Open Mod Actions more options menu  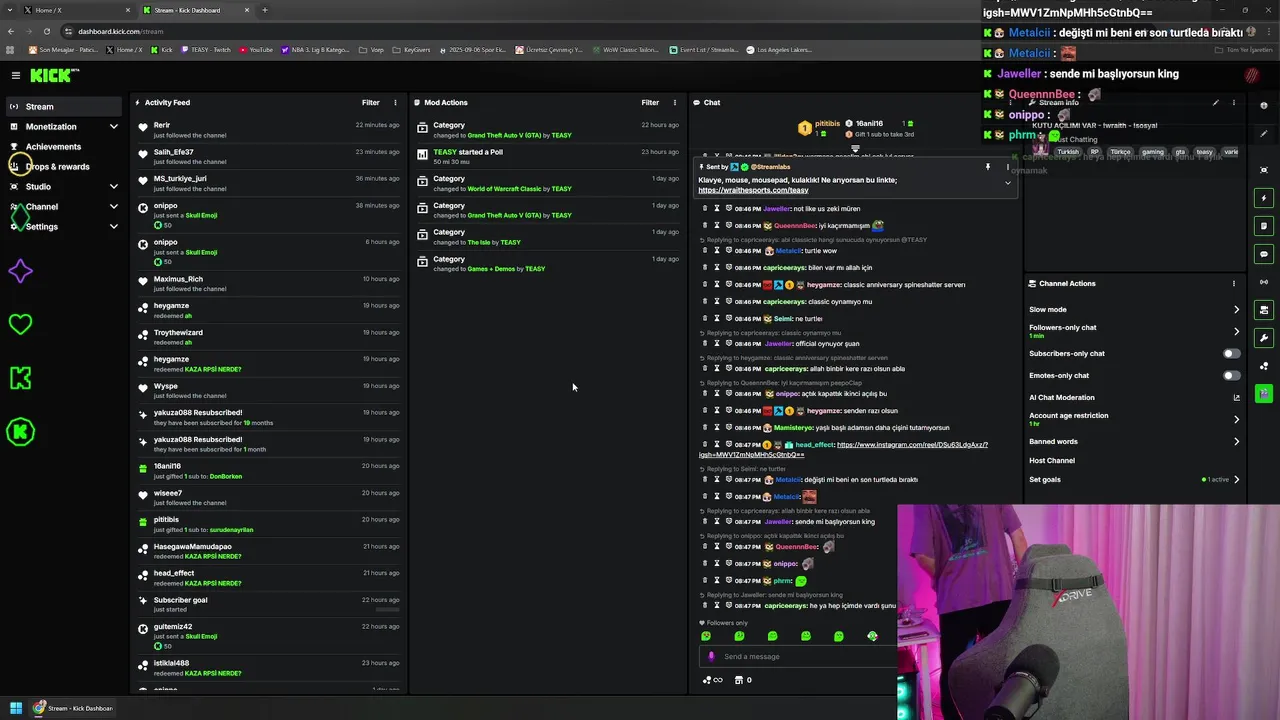pos(675,102)
